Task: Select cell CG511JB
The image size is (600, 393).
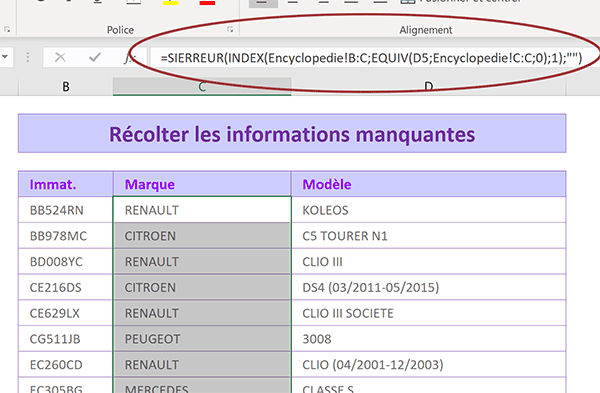Action: tap(66, 339)
